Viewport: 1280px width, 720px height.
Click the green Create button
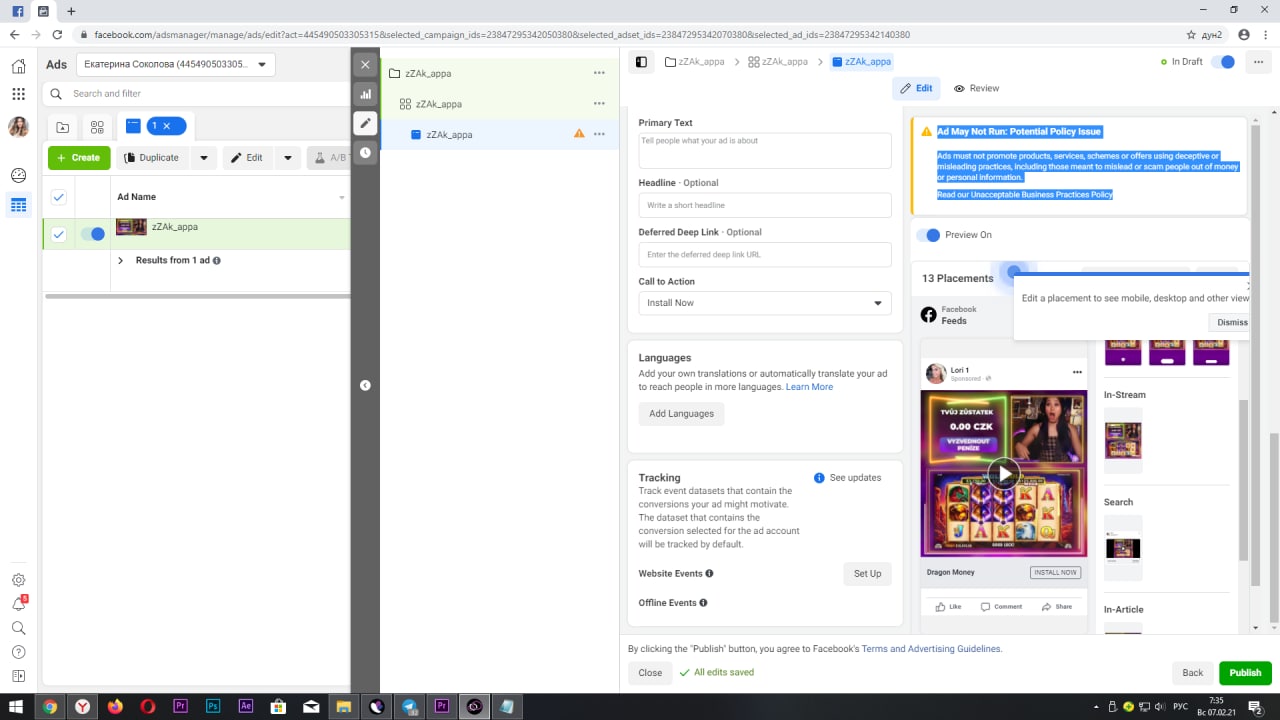tap(79, 158)
